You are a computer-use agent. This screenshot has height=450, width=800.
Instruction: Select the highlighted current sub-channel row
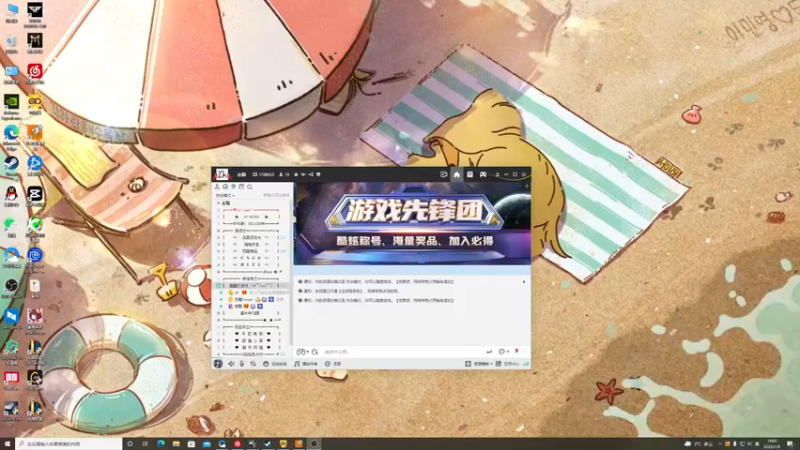click(x=252, y=286)
